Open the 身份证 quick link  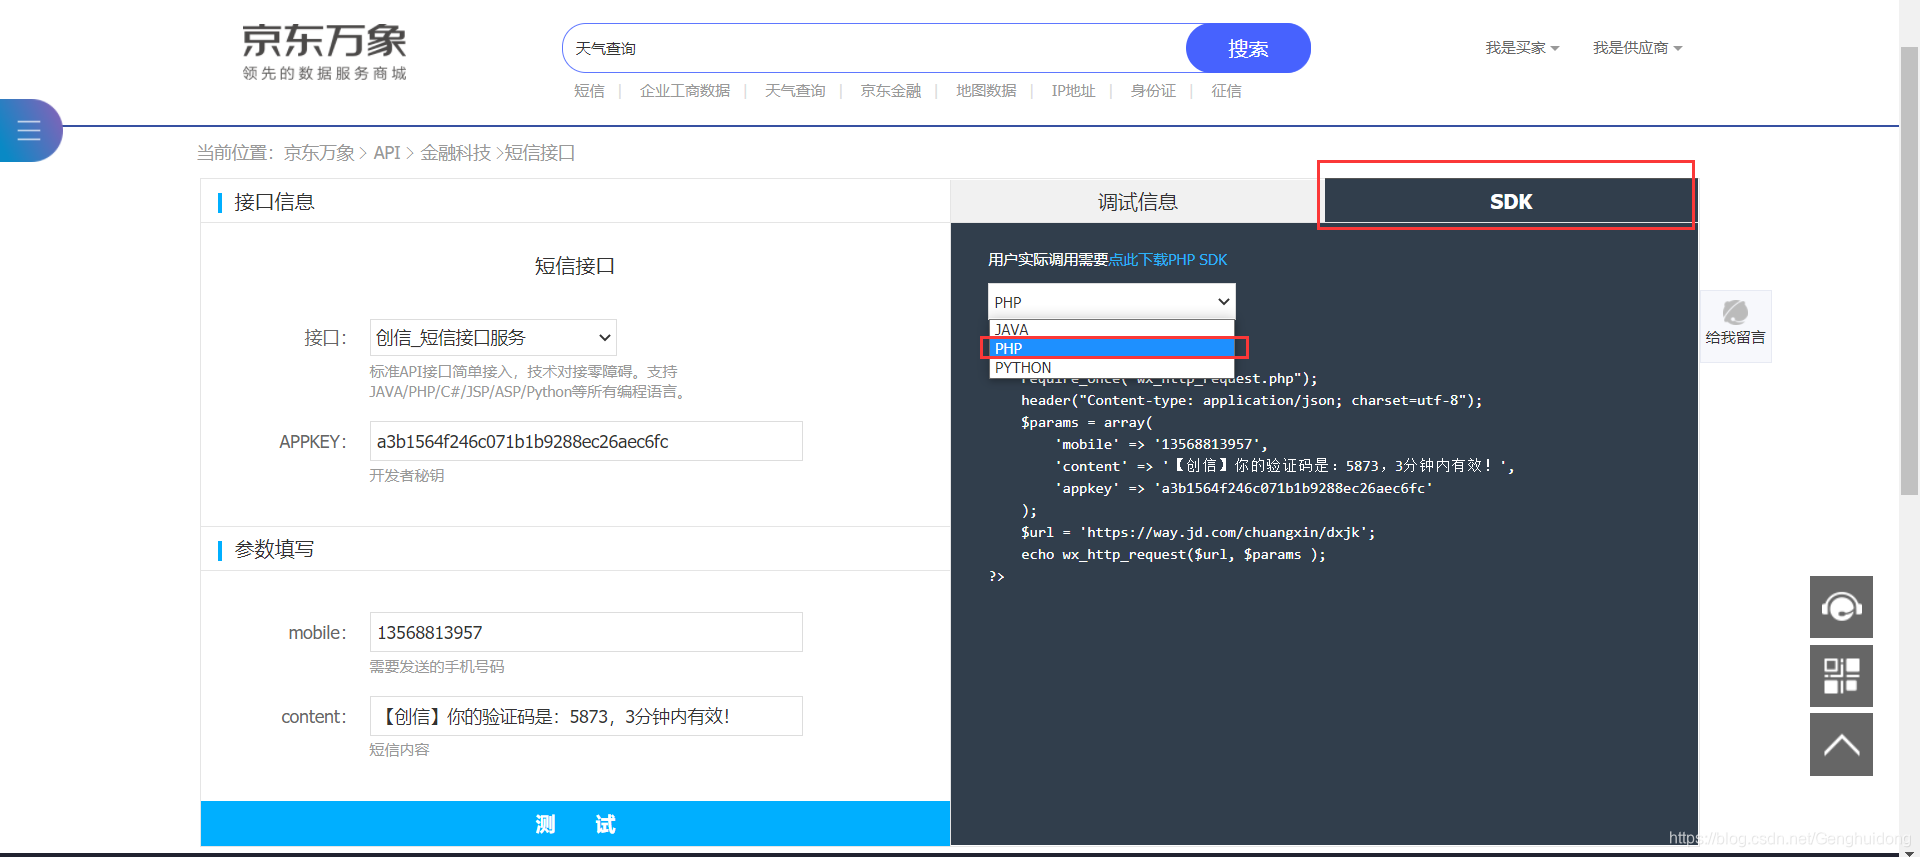pyautogui.click(x=1153, y=91)
